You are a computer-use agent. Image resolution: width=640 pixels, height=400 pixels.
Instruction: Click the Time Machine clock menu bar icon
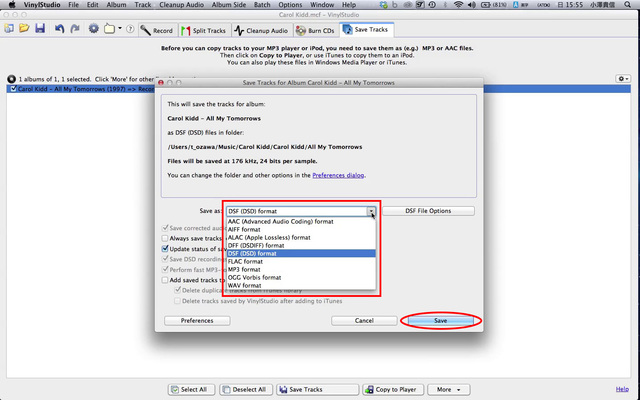click(432, 5)
